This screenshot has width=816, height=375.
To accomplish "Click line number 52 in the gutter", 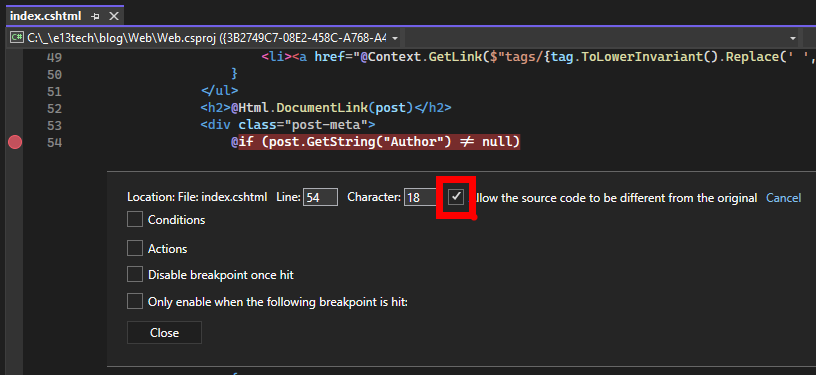I will tap(54, 108).
